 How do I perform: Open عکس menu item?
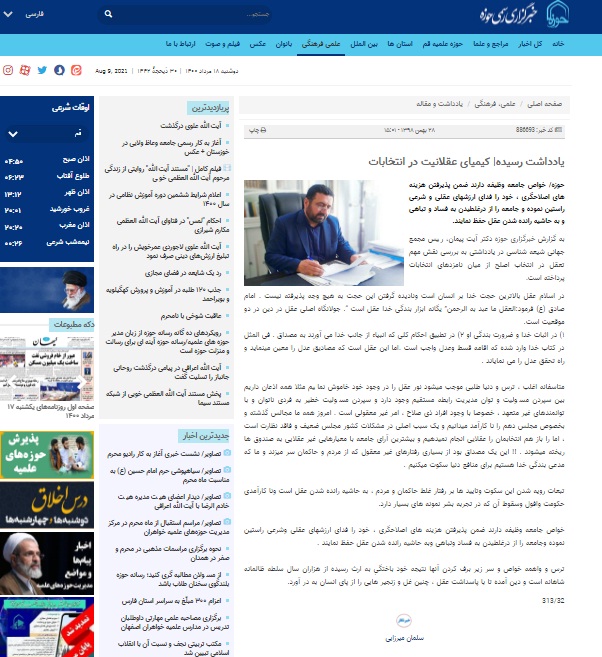[x=258, y=44]
